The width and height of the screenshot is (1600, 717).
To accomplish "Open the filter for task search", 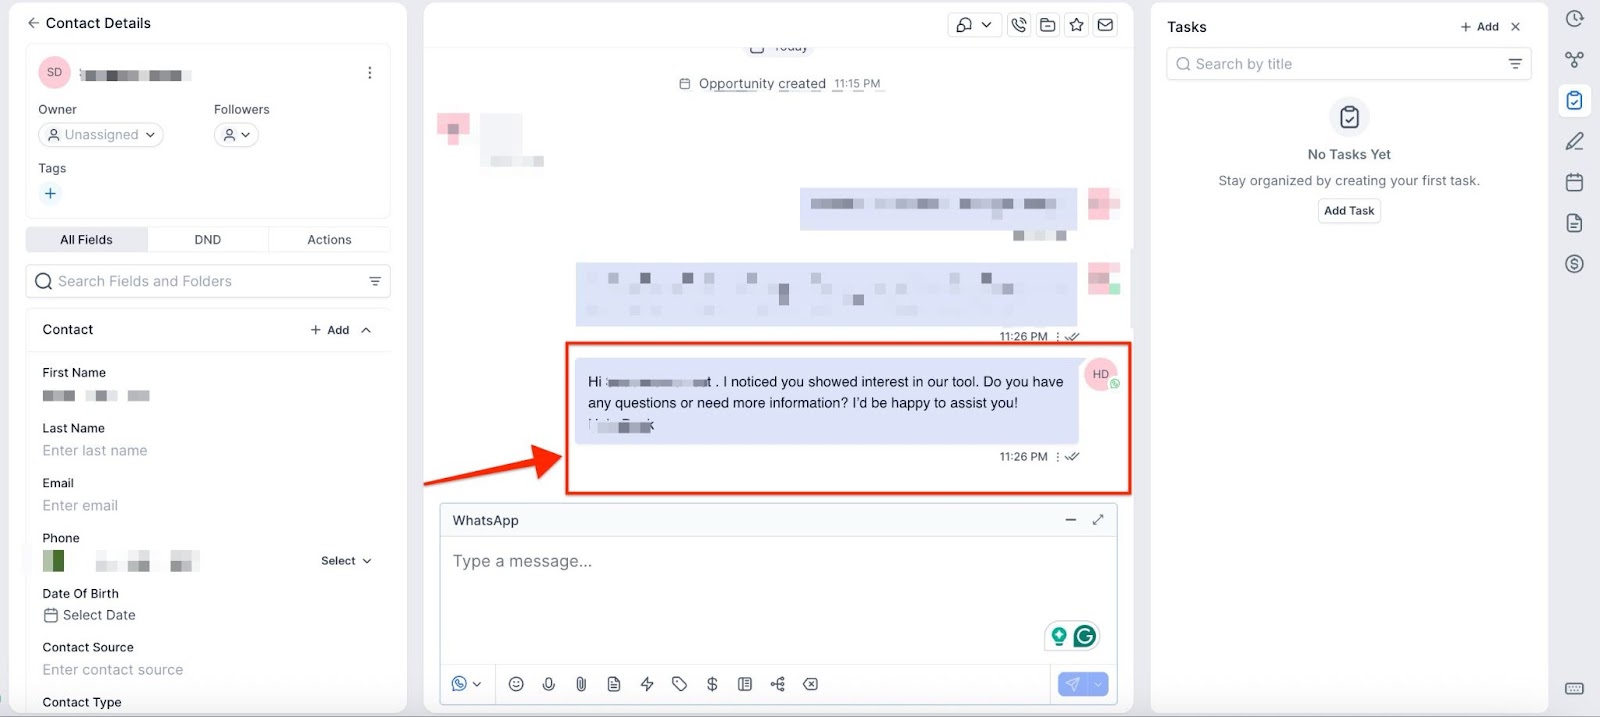I will pos(1515,64).
